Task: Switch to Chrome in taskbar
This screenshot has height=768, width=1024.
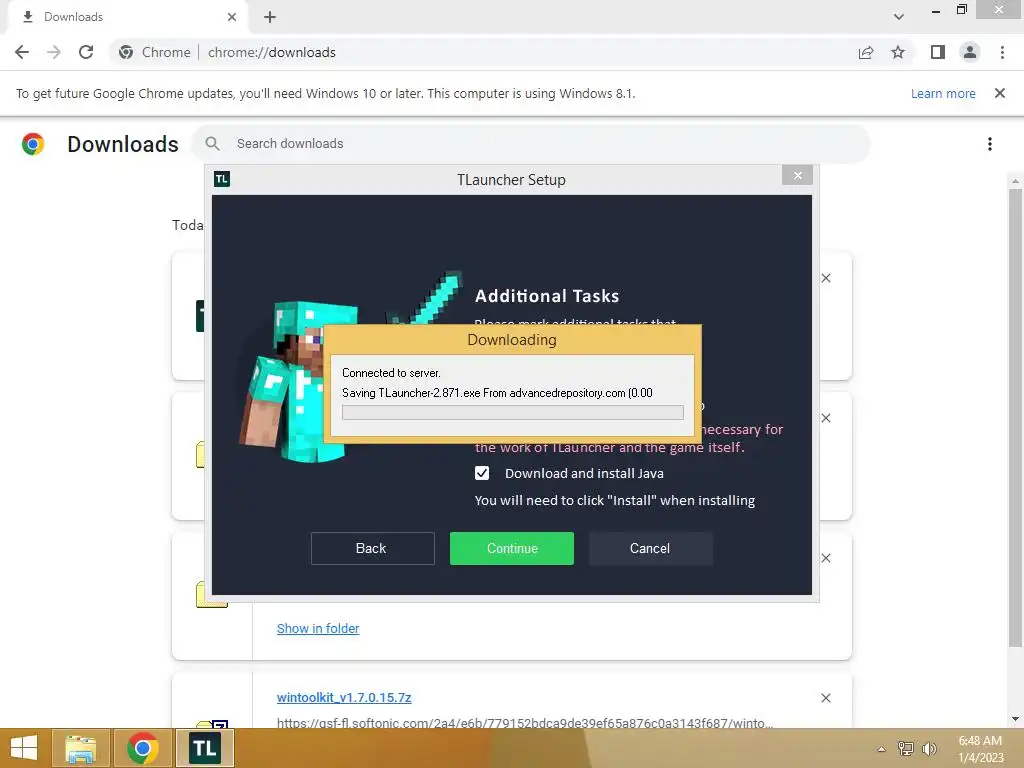Action: [142, 748]
